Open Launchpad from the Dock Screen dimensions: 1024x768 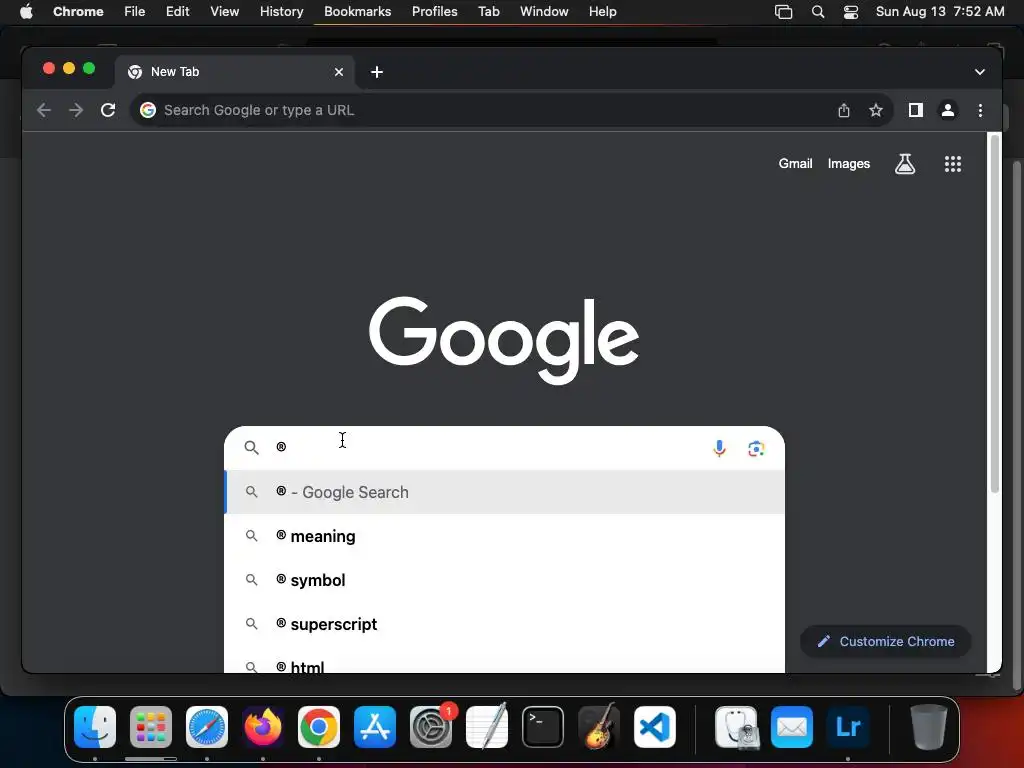coord(151,727)
